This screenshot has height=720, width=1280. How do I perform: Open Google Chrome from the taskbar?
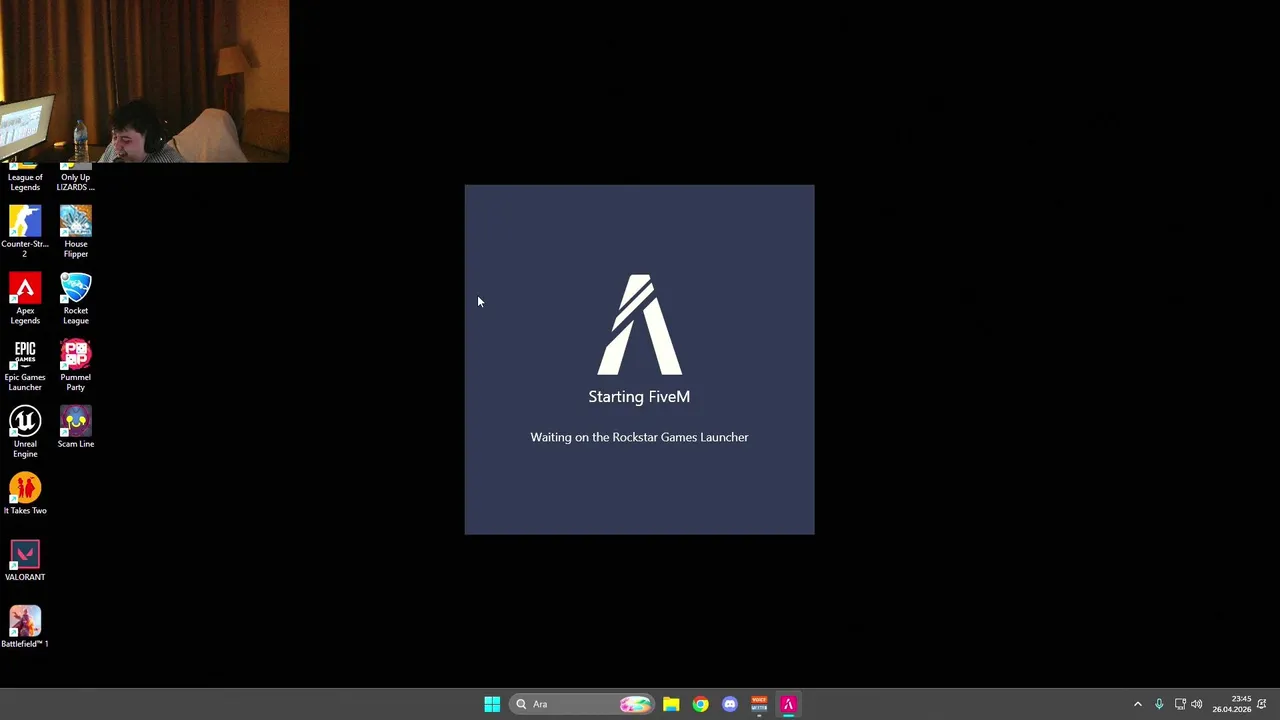pos(700,704)
